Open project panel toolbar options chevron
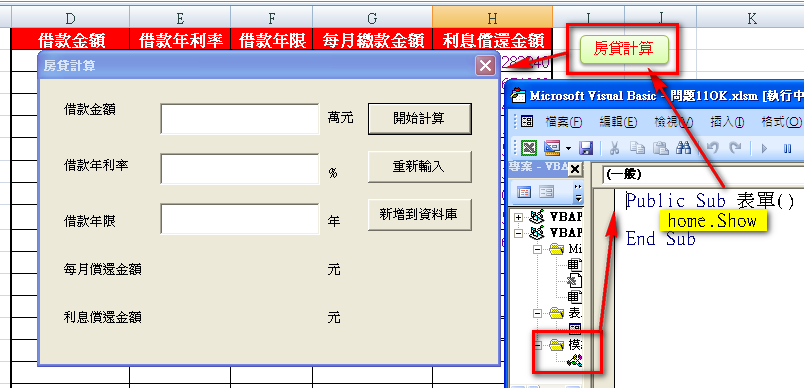The image size is (804, 388). coord(578,192)
